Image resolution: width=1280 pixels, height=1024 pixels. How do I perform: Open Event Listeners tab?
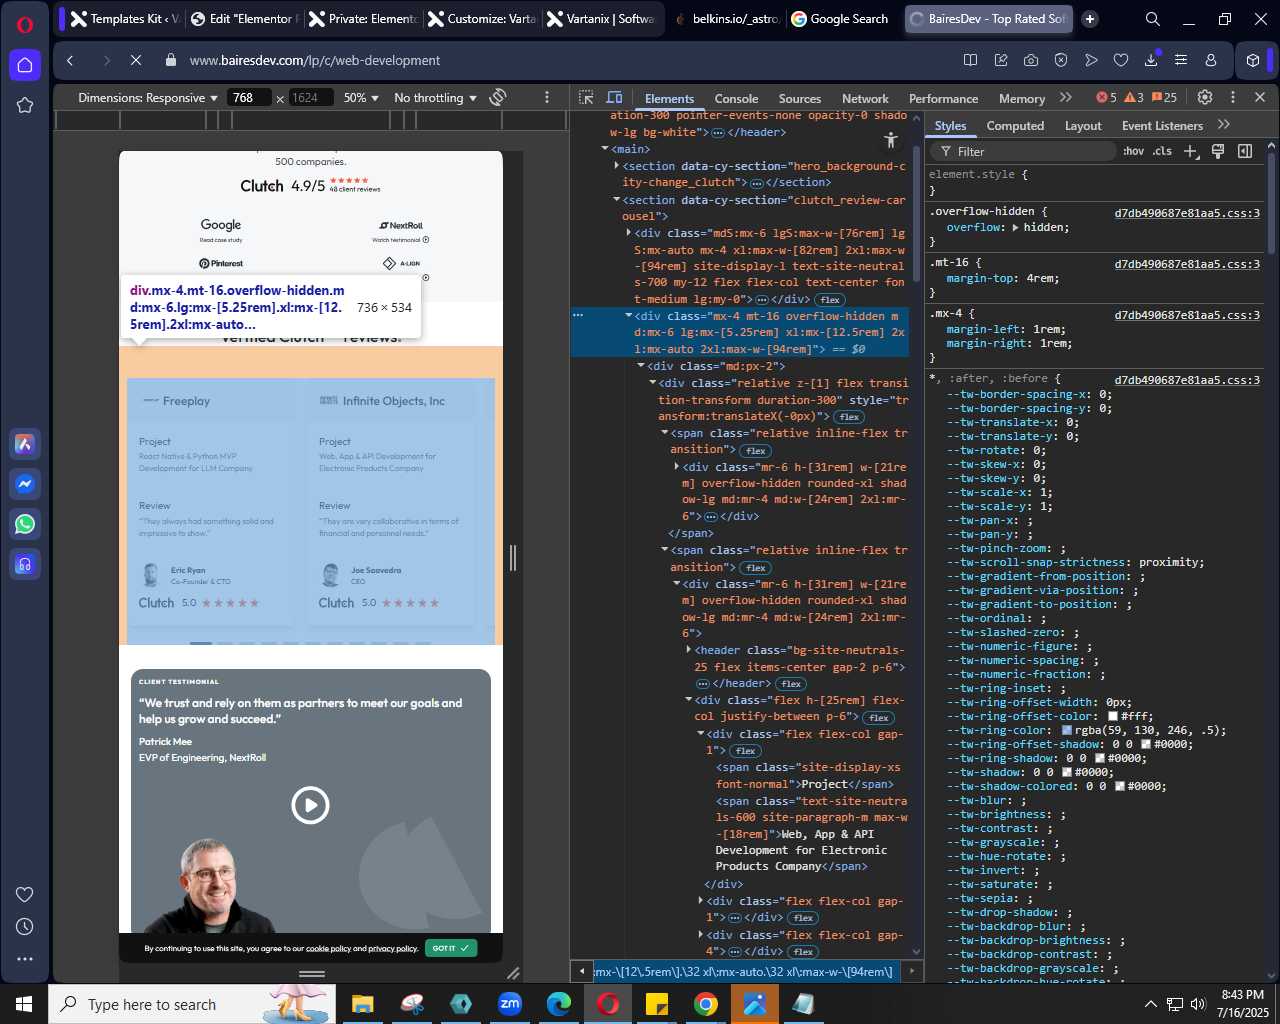click(x=1162, y=126)
